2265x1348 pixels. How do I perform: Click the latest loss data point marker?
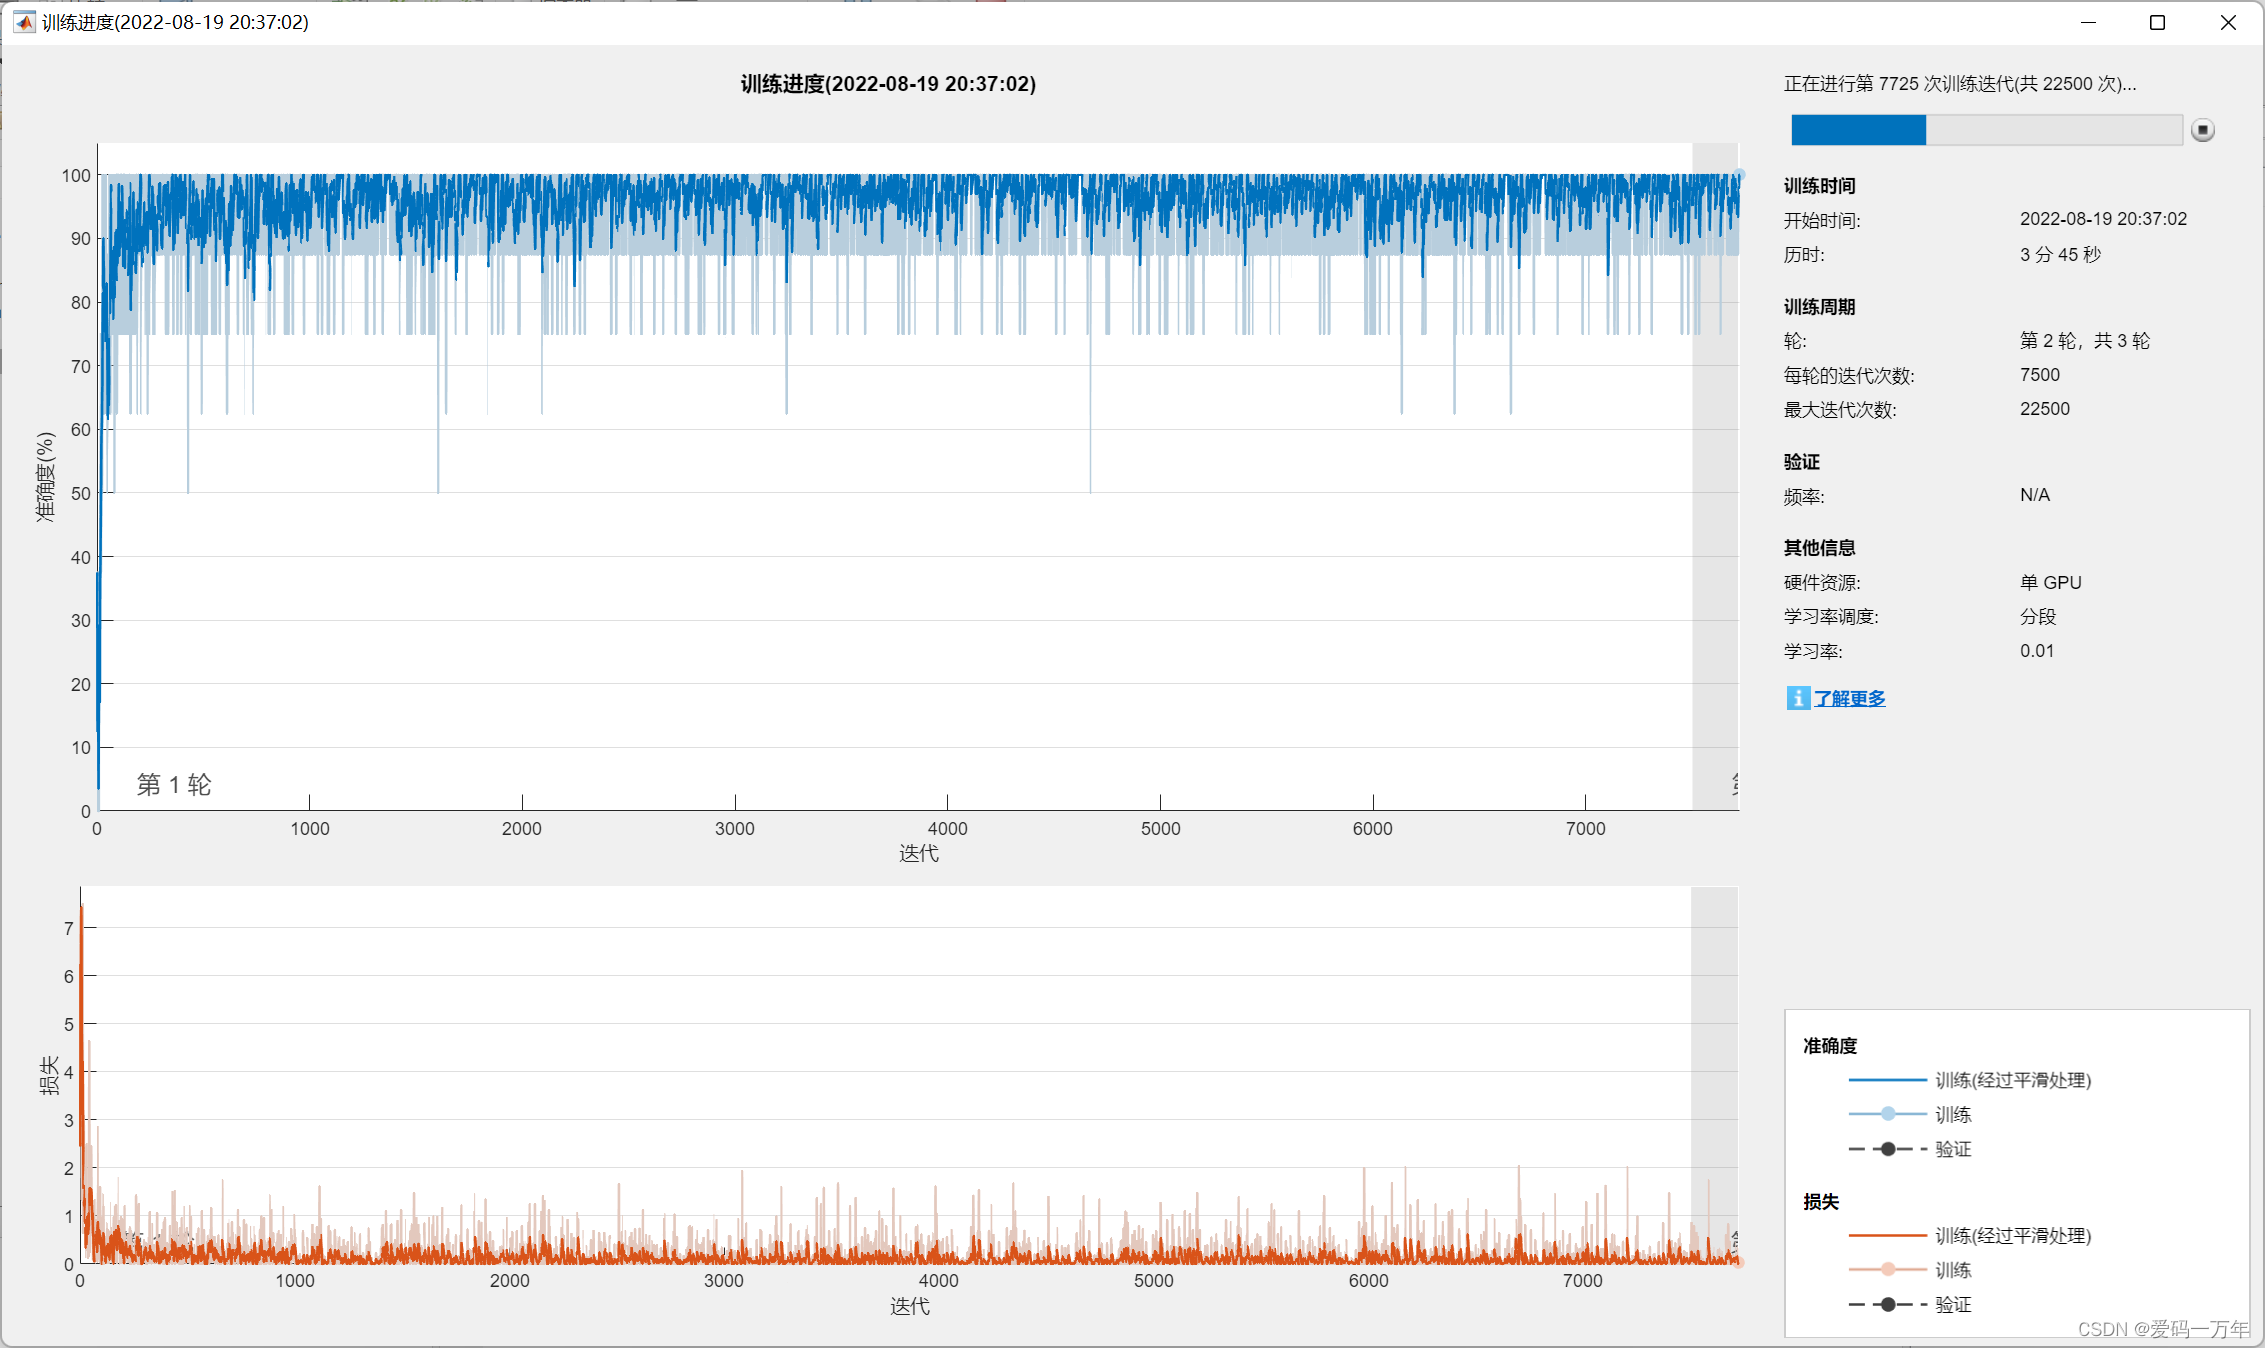(x=1739, y=1262)
